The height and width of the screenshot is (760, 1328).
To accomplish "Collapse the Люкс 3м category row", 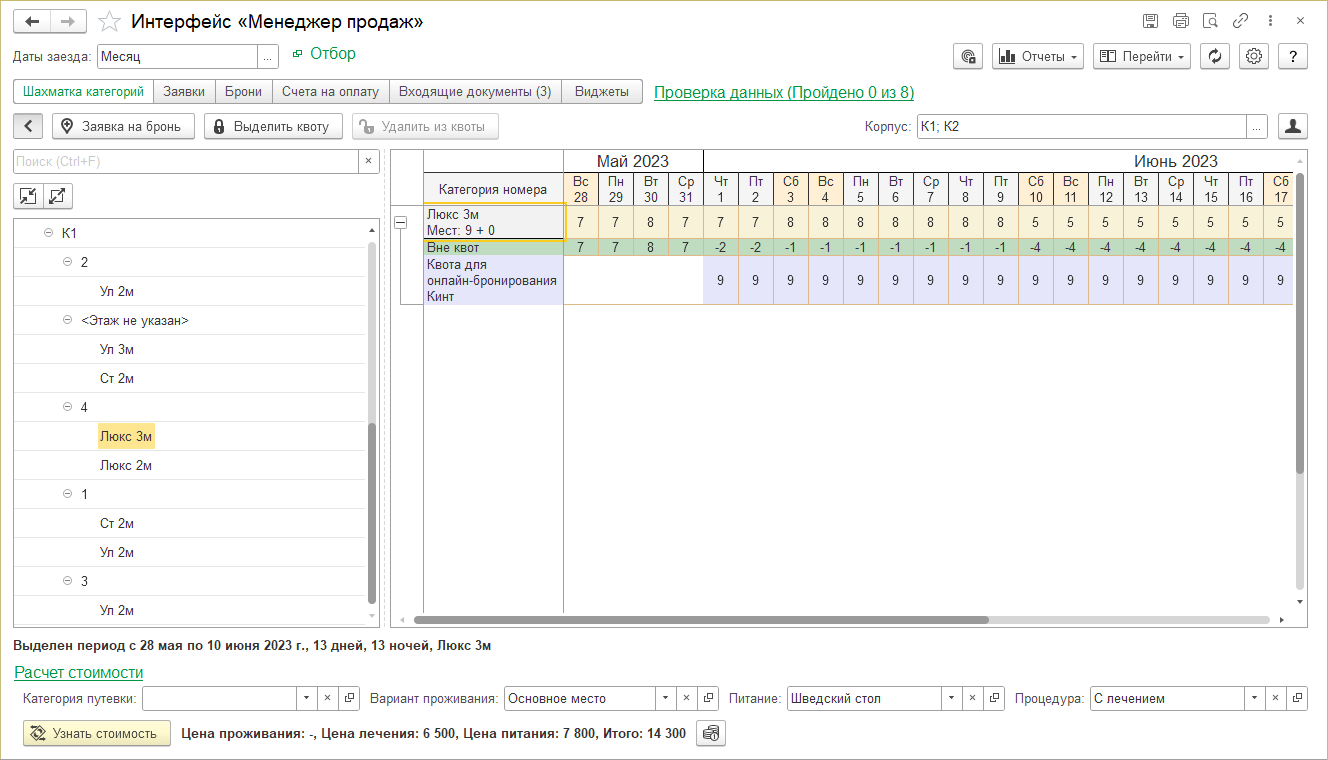I will pyautogui.click(x=400, y=222).
